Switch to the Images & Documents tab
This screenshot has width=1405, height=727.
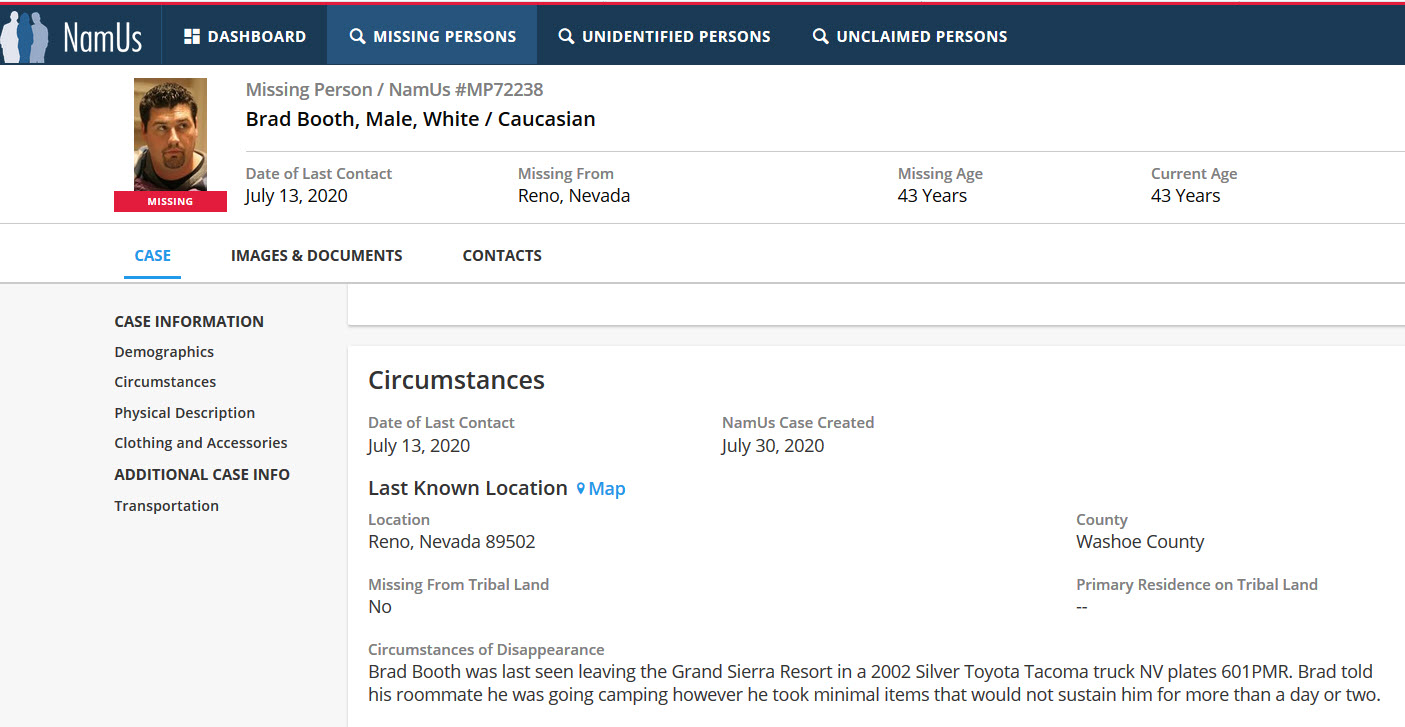[x=316, y=256]
